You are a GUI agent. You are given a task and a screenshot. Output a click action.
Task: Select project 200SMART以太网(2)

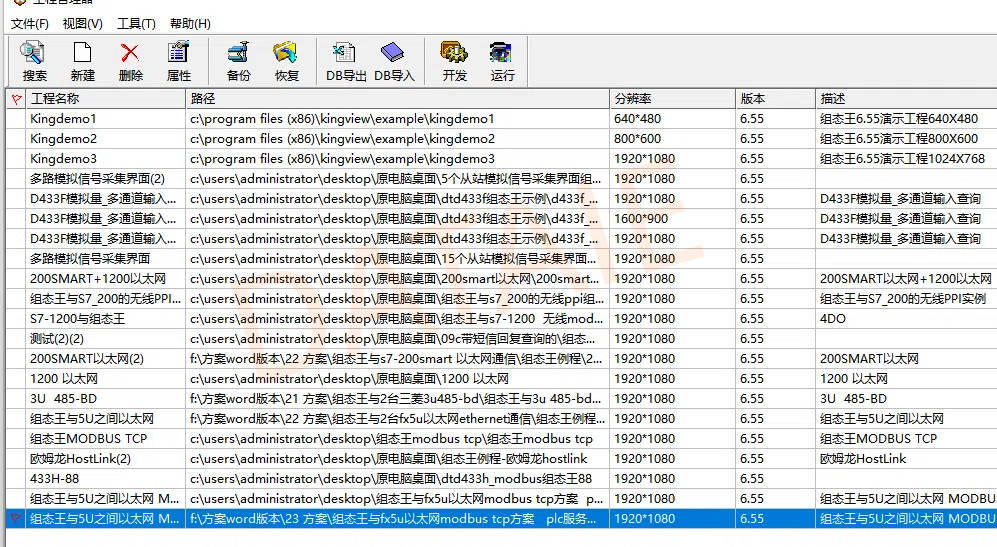[87, 359]
